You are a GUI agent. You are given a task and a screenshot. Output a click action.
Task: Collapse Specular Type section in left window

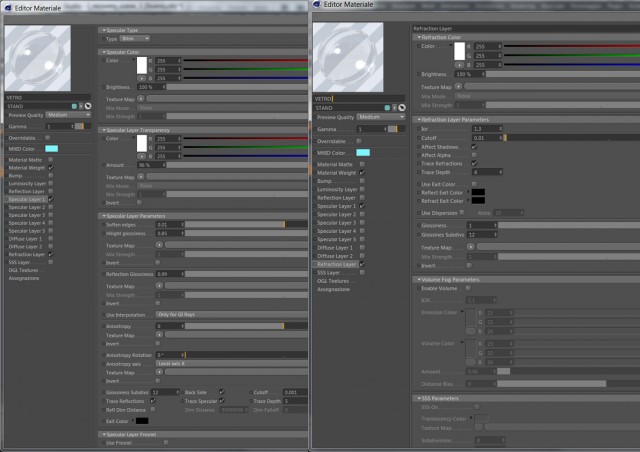pos(104,30)
